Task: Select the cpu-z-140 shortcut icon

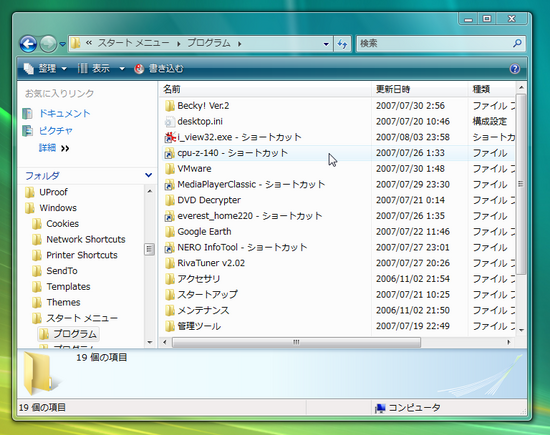Action: [170, 153]
